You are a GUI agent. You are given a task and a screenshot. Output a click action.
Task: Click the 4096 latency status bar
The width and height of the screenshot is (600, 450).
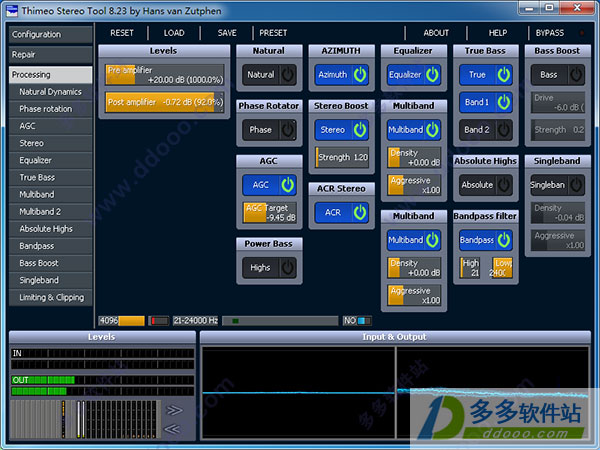tap(122, 321)
